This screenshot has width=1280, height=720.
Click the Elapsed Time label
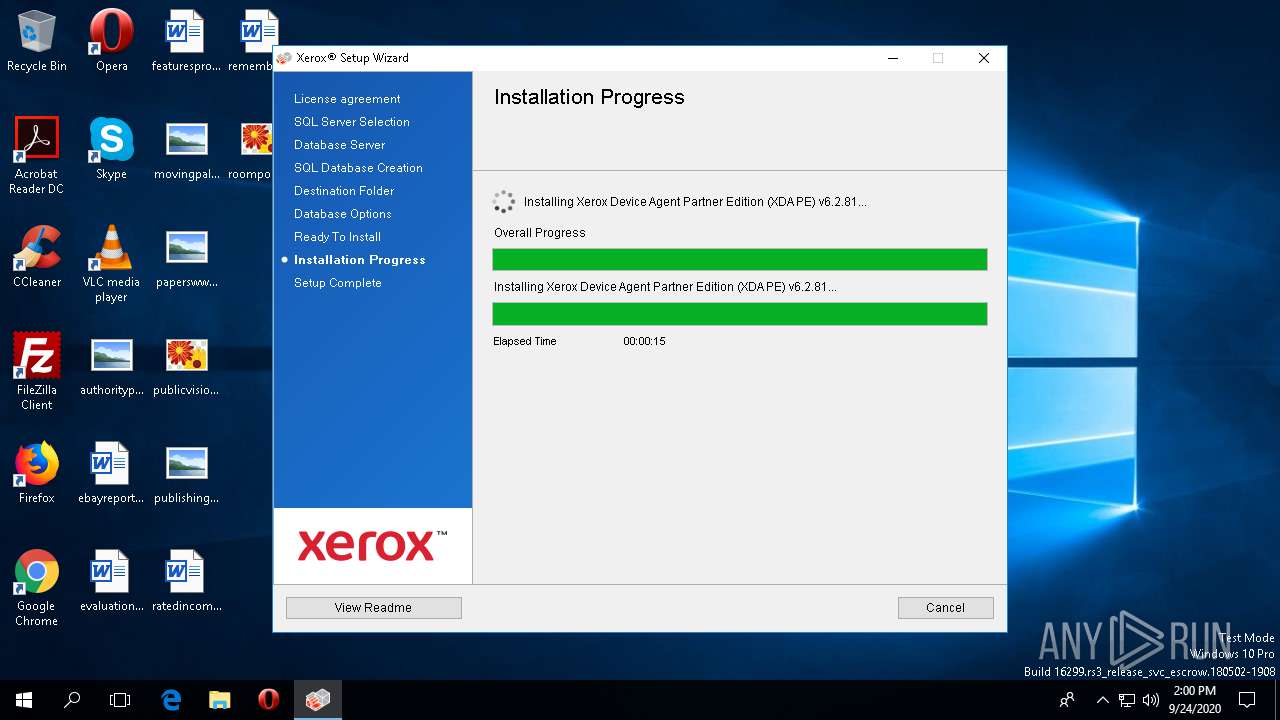click(x=525, y=342)
